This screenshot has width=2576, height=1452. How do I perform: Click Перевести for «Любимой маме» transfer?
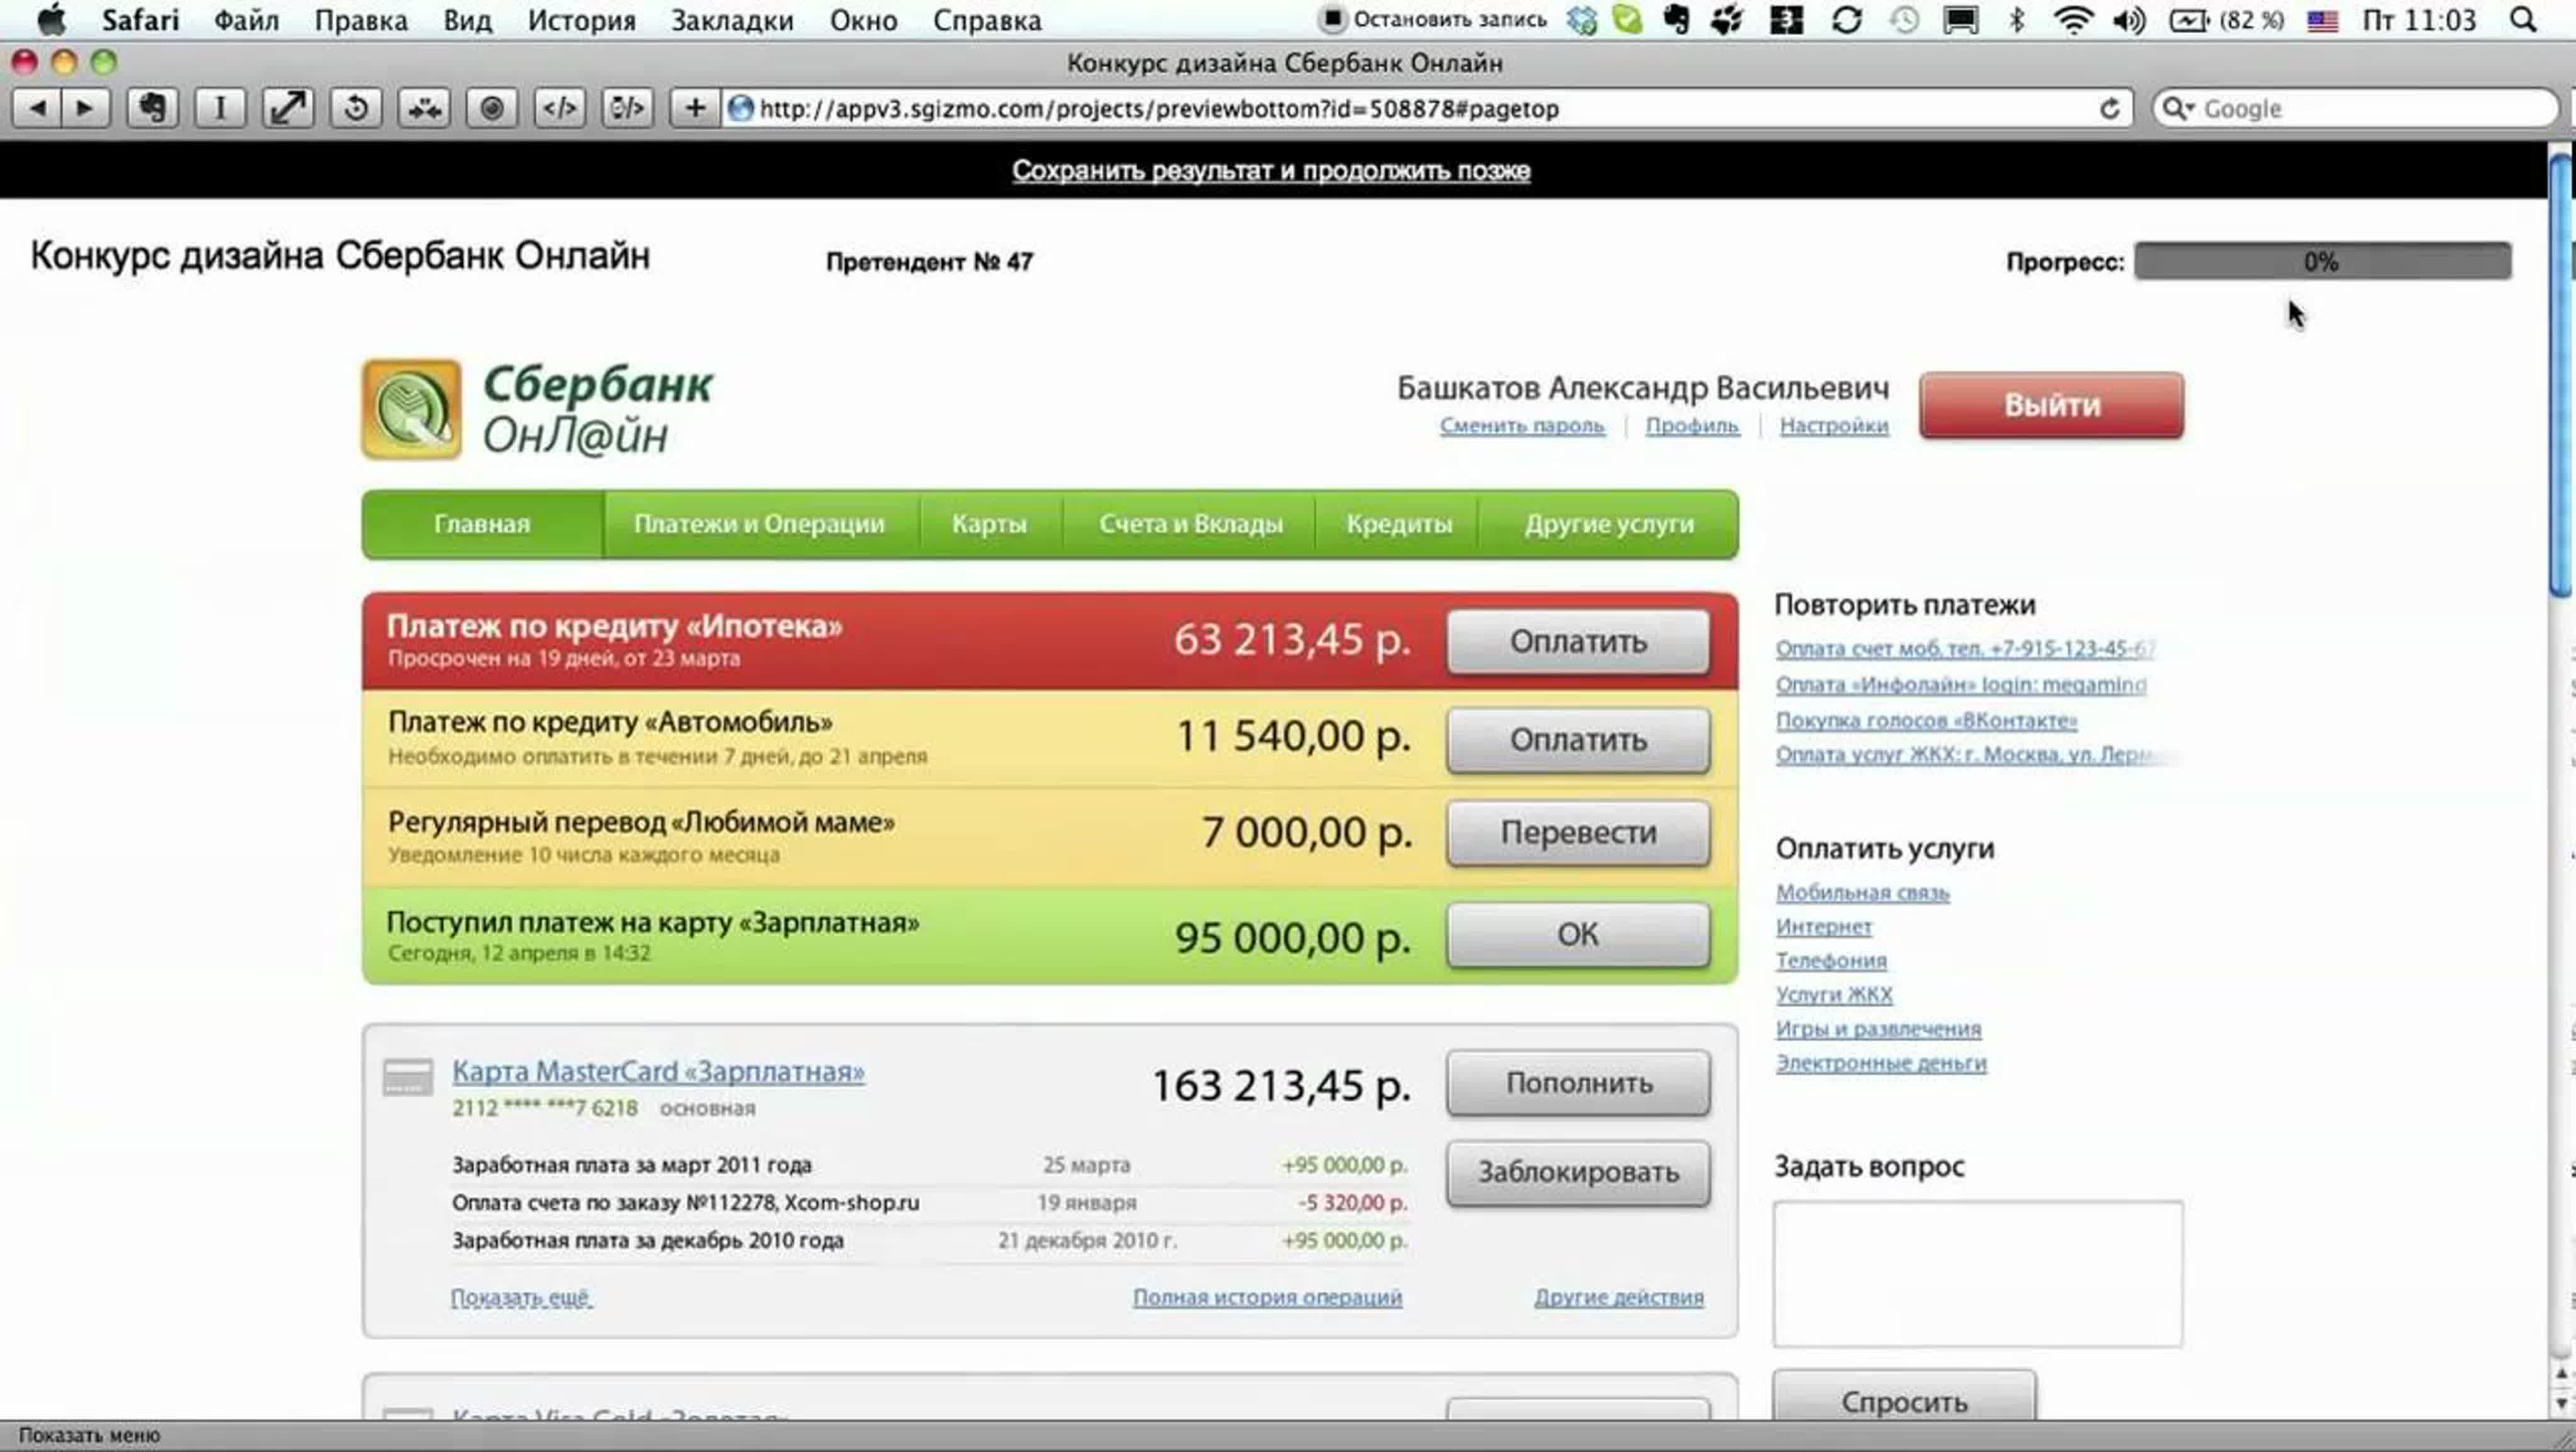(1578, 833)
